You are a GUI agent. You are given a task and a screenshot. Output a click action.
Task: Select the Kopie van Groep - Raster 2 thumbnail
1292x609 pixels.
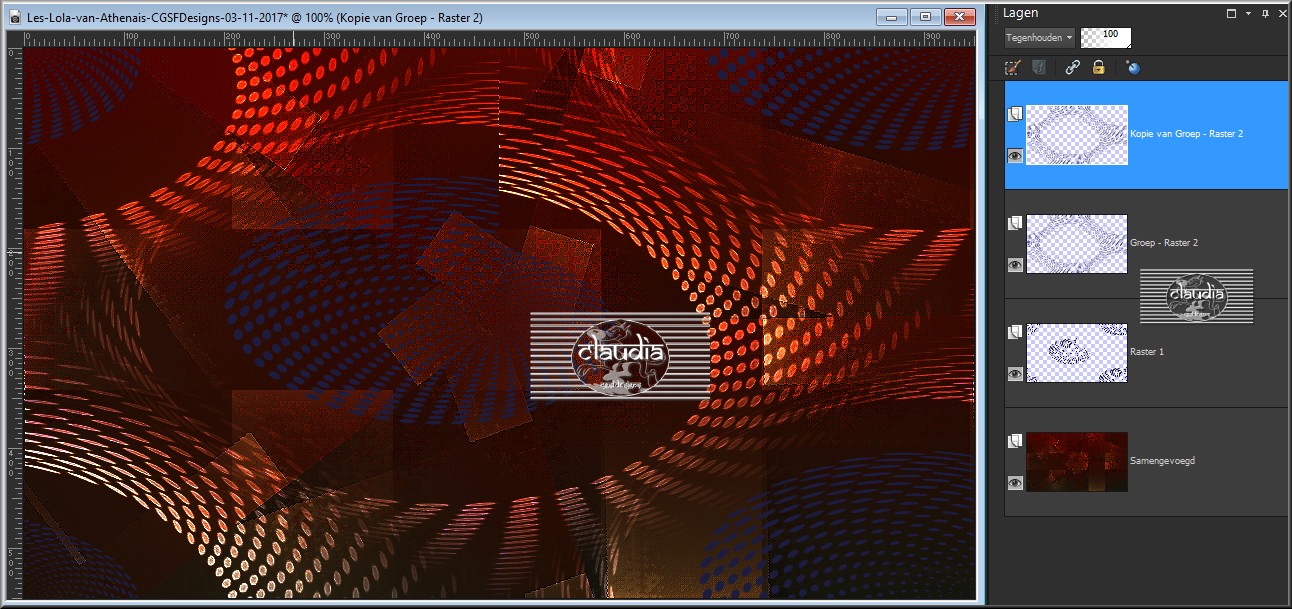coord(1077,135)
